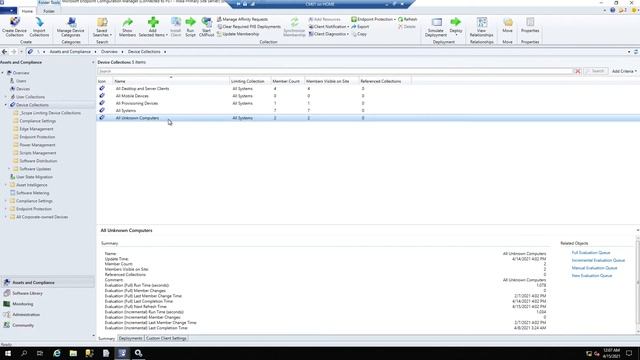This screenshot has height=360, width=640.
Task: Select Software Metering node
Action: 33,193
